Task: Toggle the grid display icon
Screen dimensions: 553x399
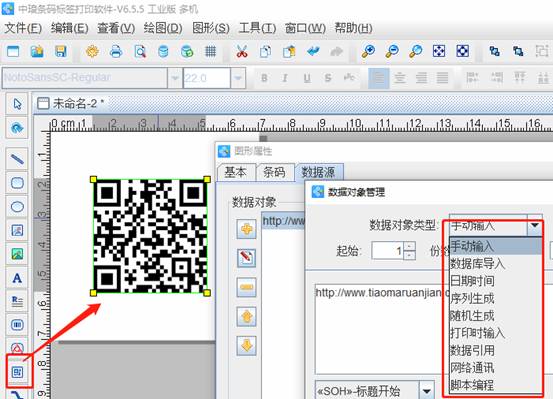Action: [x=211, y=52]
